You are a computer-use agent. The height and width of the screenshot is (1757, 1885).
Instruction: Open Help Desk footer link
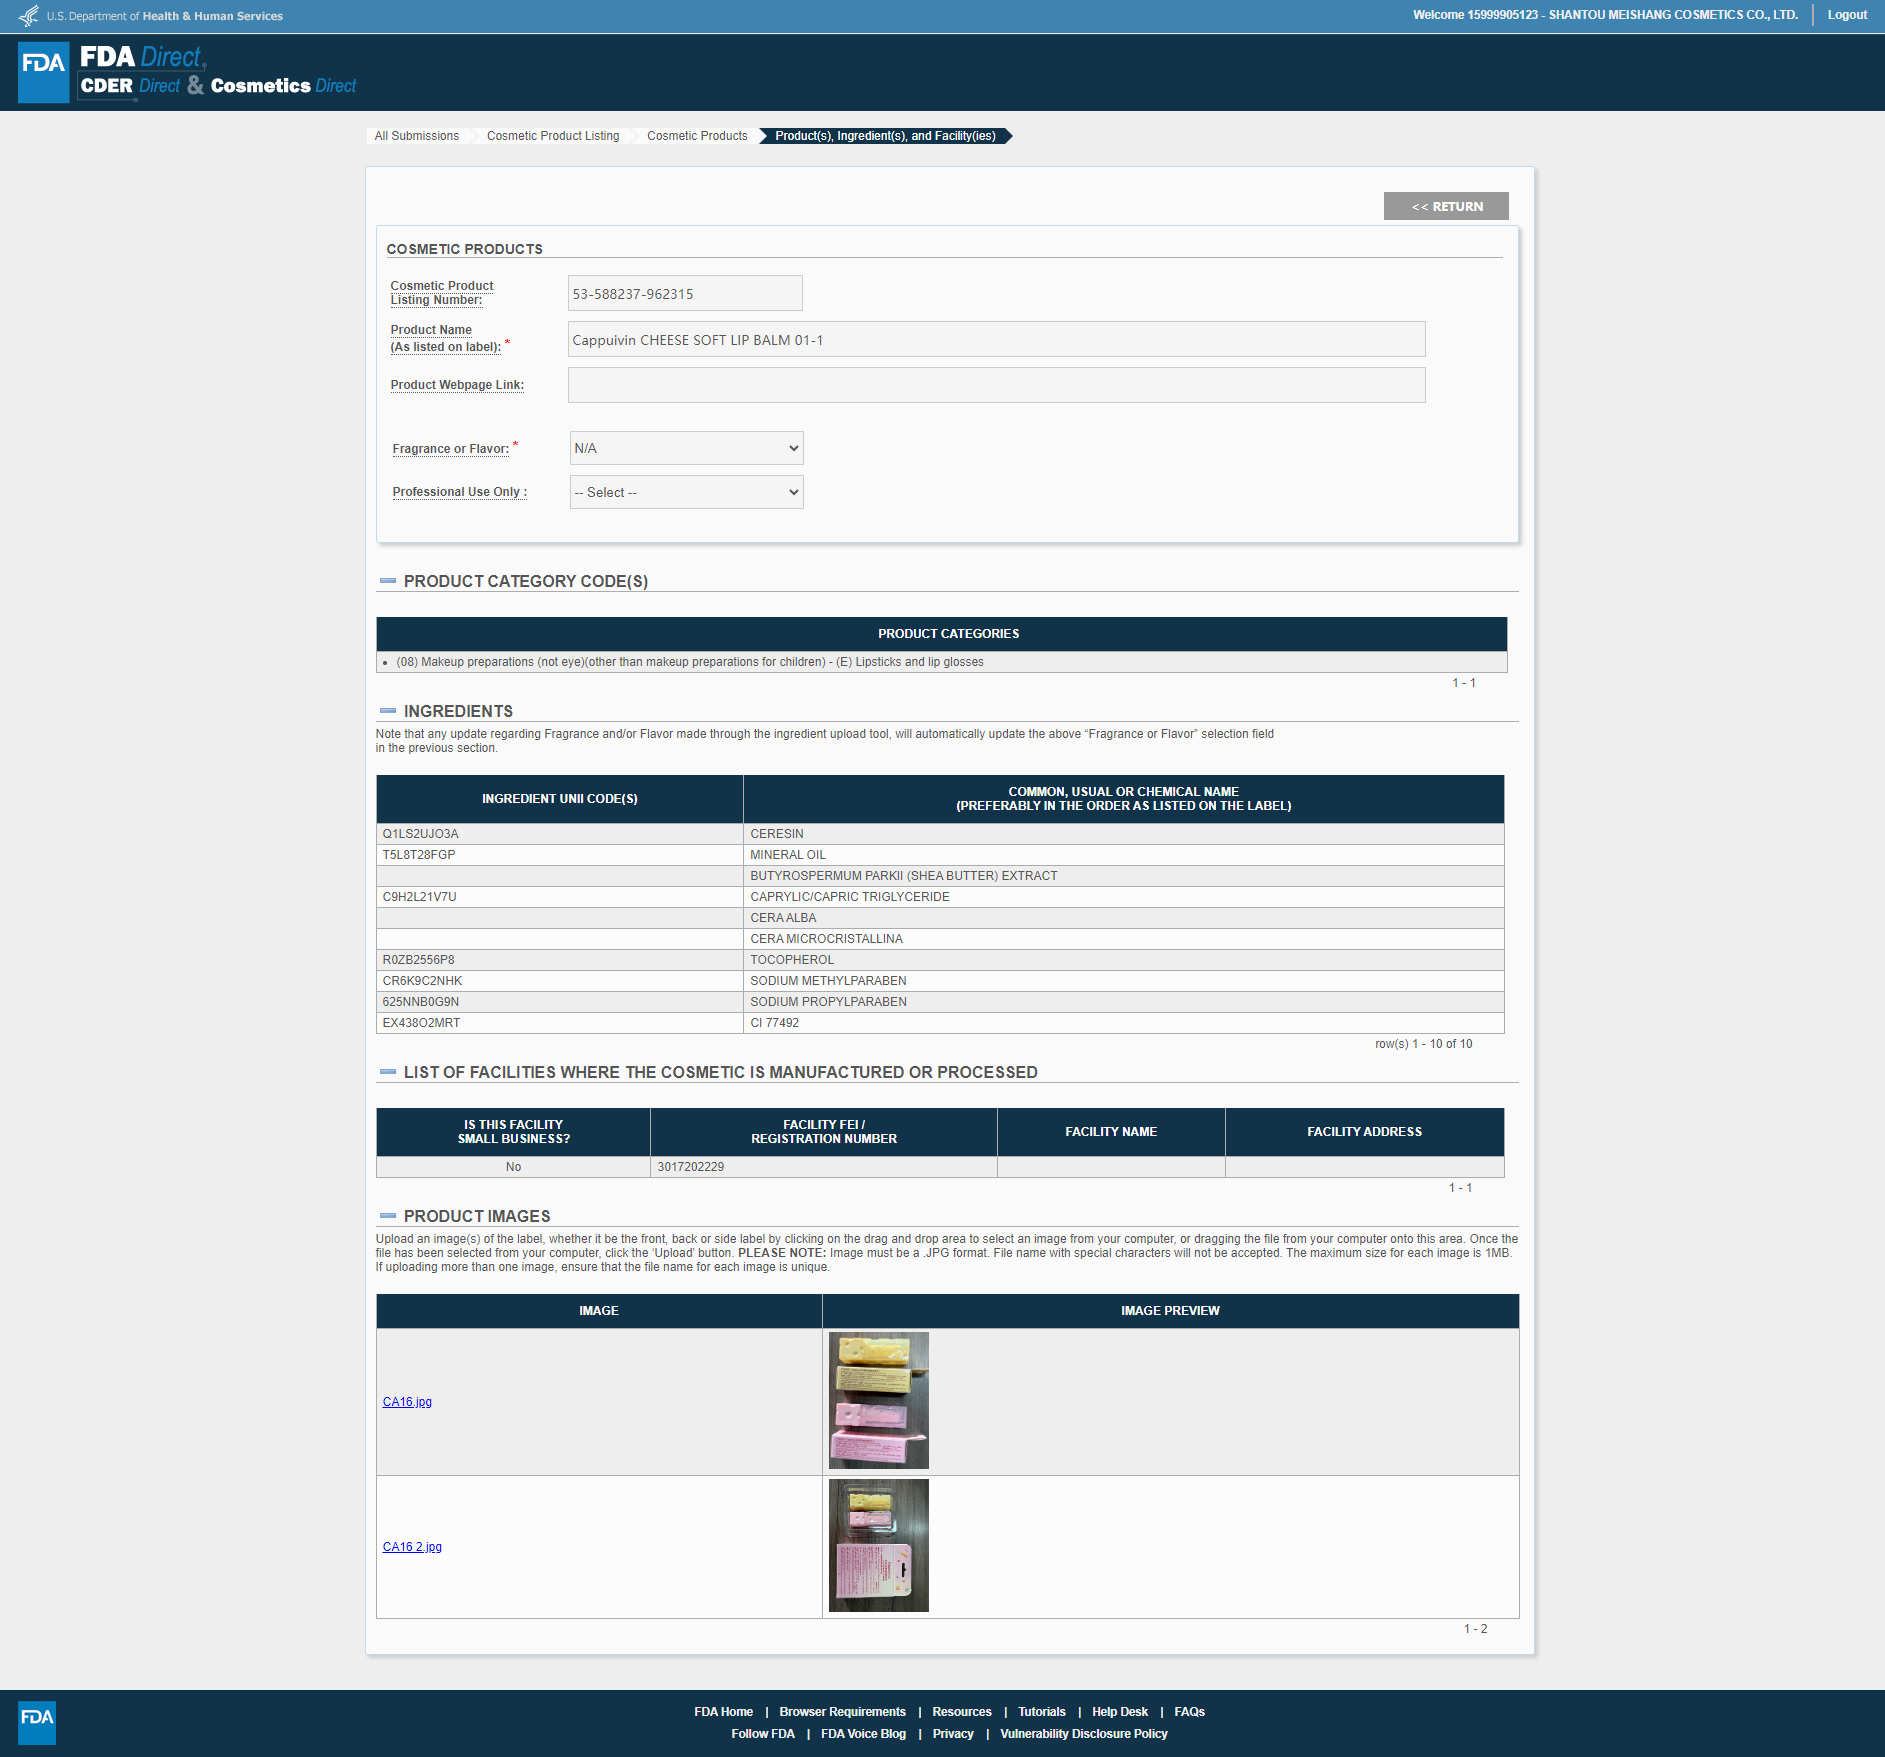[1120, 1712]
